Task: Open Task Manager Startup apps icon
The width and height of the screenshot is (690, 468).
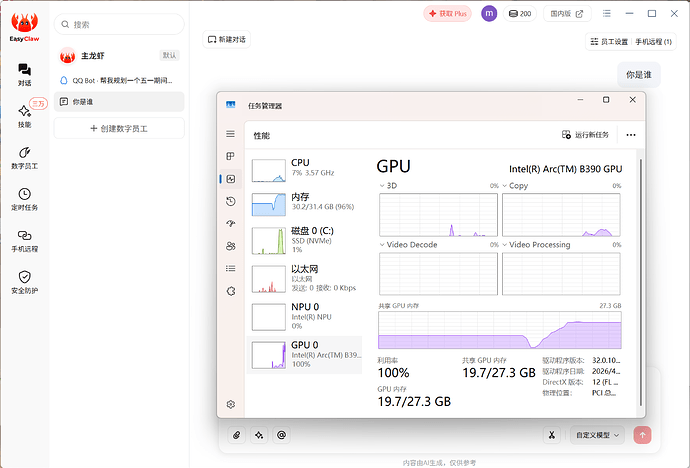Action: point(231,223)
